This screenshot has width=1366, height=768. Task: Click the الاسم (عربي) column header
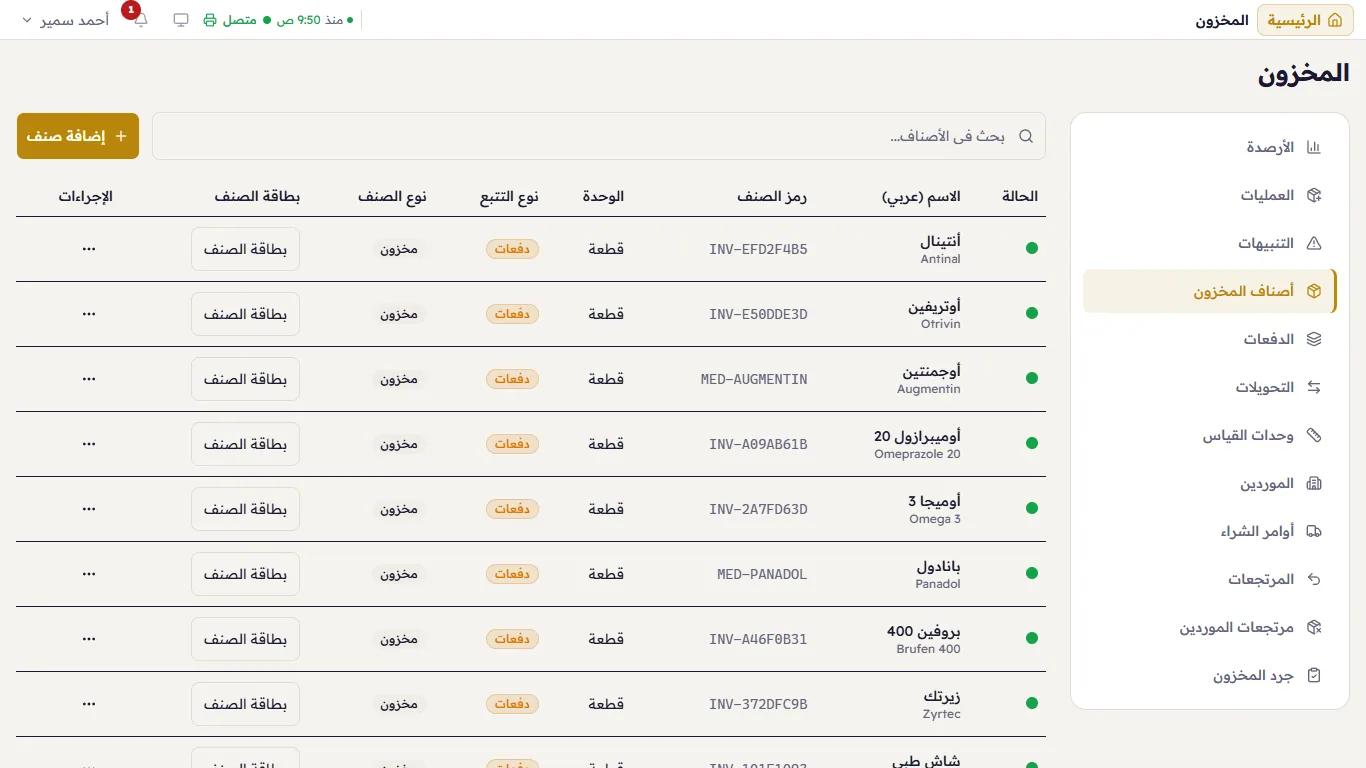[921, 197]
